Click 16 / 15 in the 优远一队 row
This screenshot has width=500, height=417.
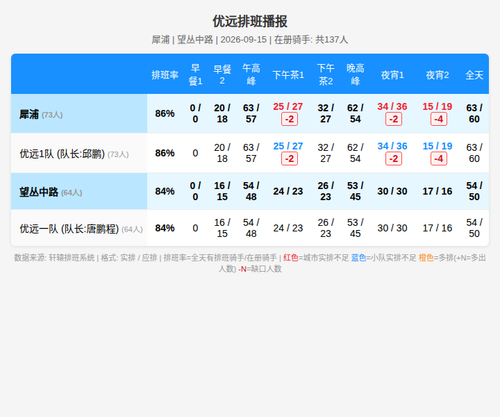pyautogui.click(x=222, y=228)
